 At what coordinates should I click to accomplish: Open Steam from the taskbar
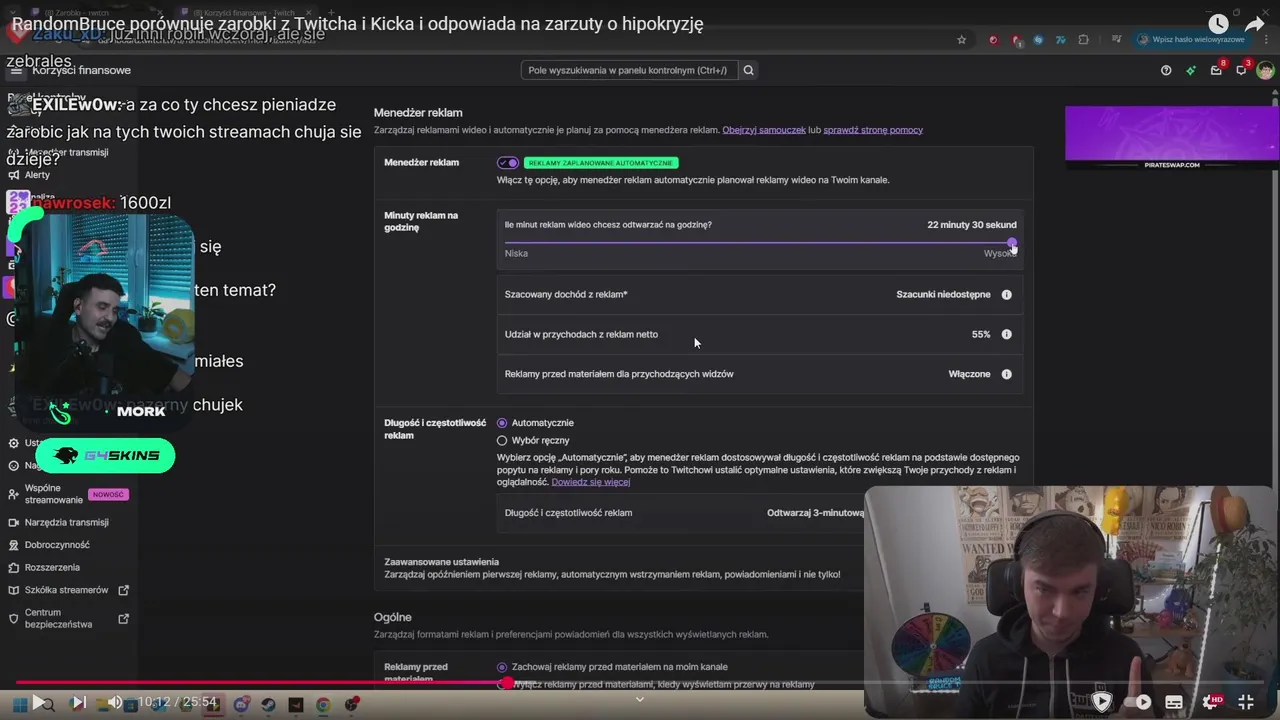click(268, 704)
